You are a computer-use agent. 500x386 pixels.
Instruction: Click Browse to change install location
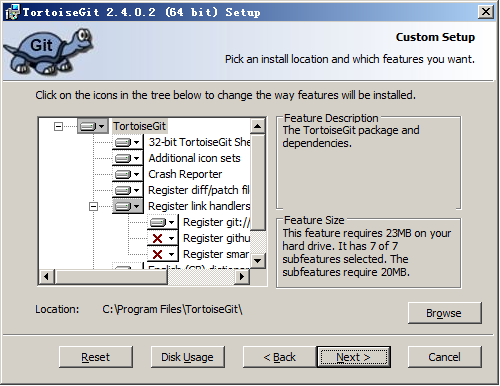(x=444, y=313)
